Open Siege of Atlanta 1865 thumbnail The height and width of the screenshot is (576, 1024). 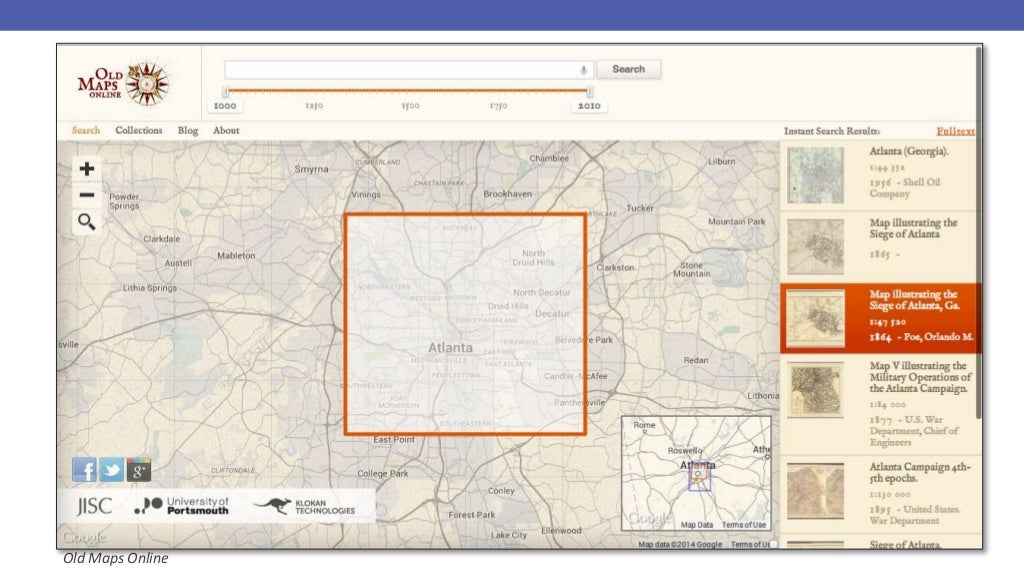point(815,246)
